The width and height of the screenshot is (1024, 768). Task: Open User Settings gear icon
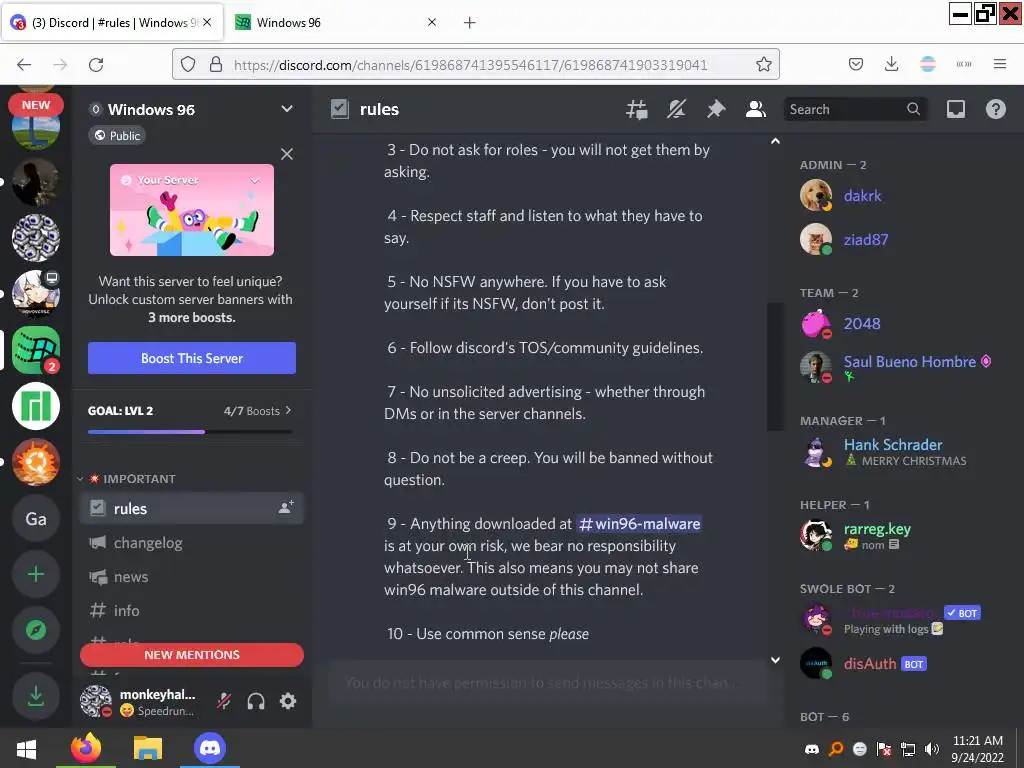[288, 701]
